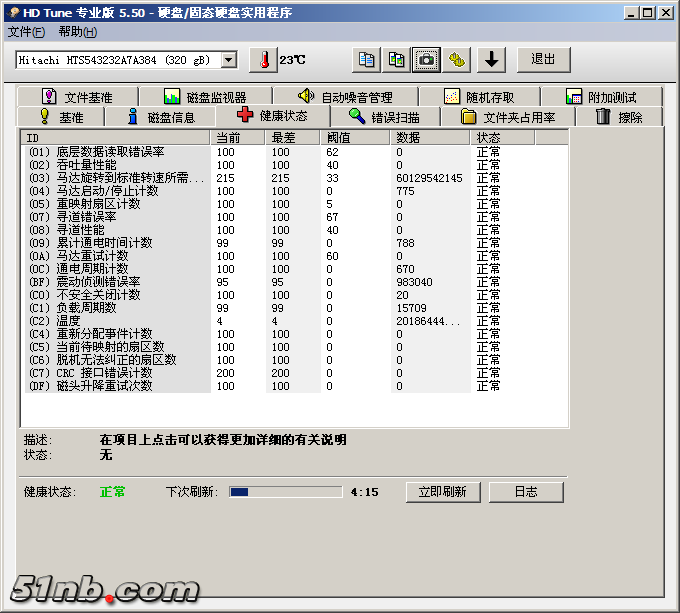
Task: Click the copy text to clipboard icon
Action: pyautogui.click(x=367, y=60)
